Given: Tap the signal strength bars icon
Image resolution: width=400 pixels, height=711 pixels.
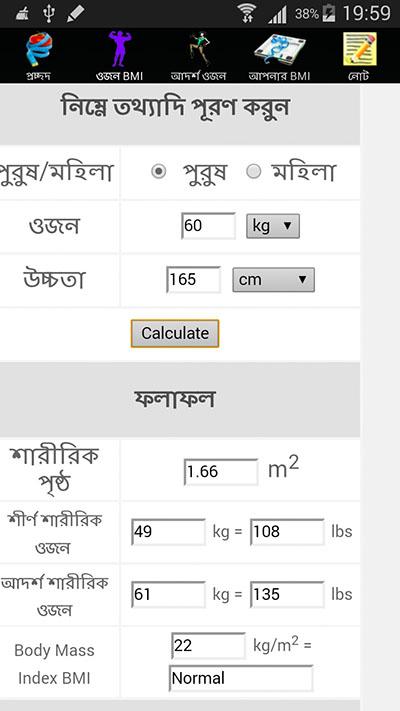Looking at the screenshot, I should [x=277, y=15].
